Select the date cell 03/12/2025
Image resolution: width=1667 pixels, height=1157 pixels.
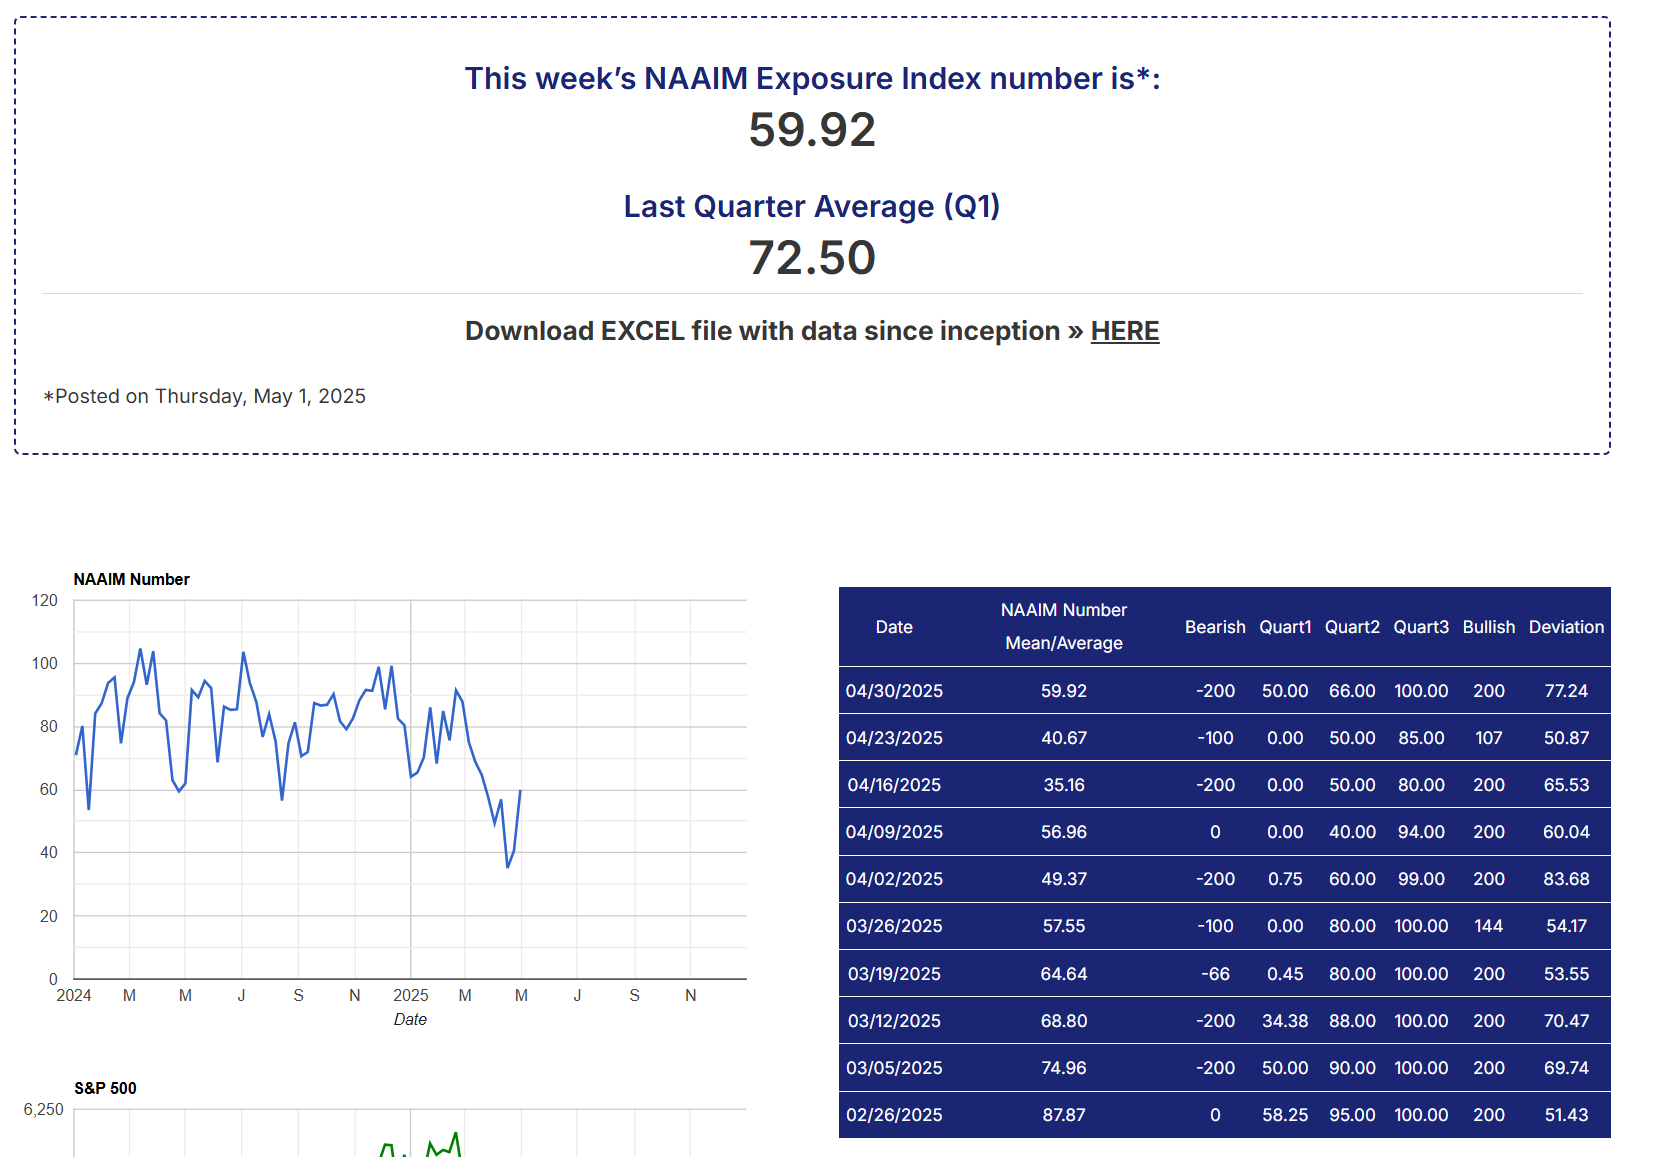tap(894, 1021)
